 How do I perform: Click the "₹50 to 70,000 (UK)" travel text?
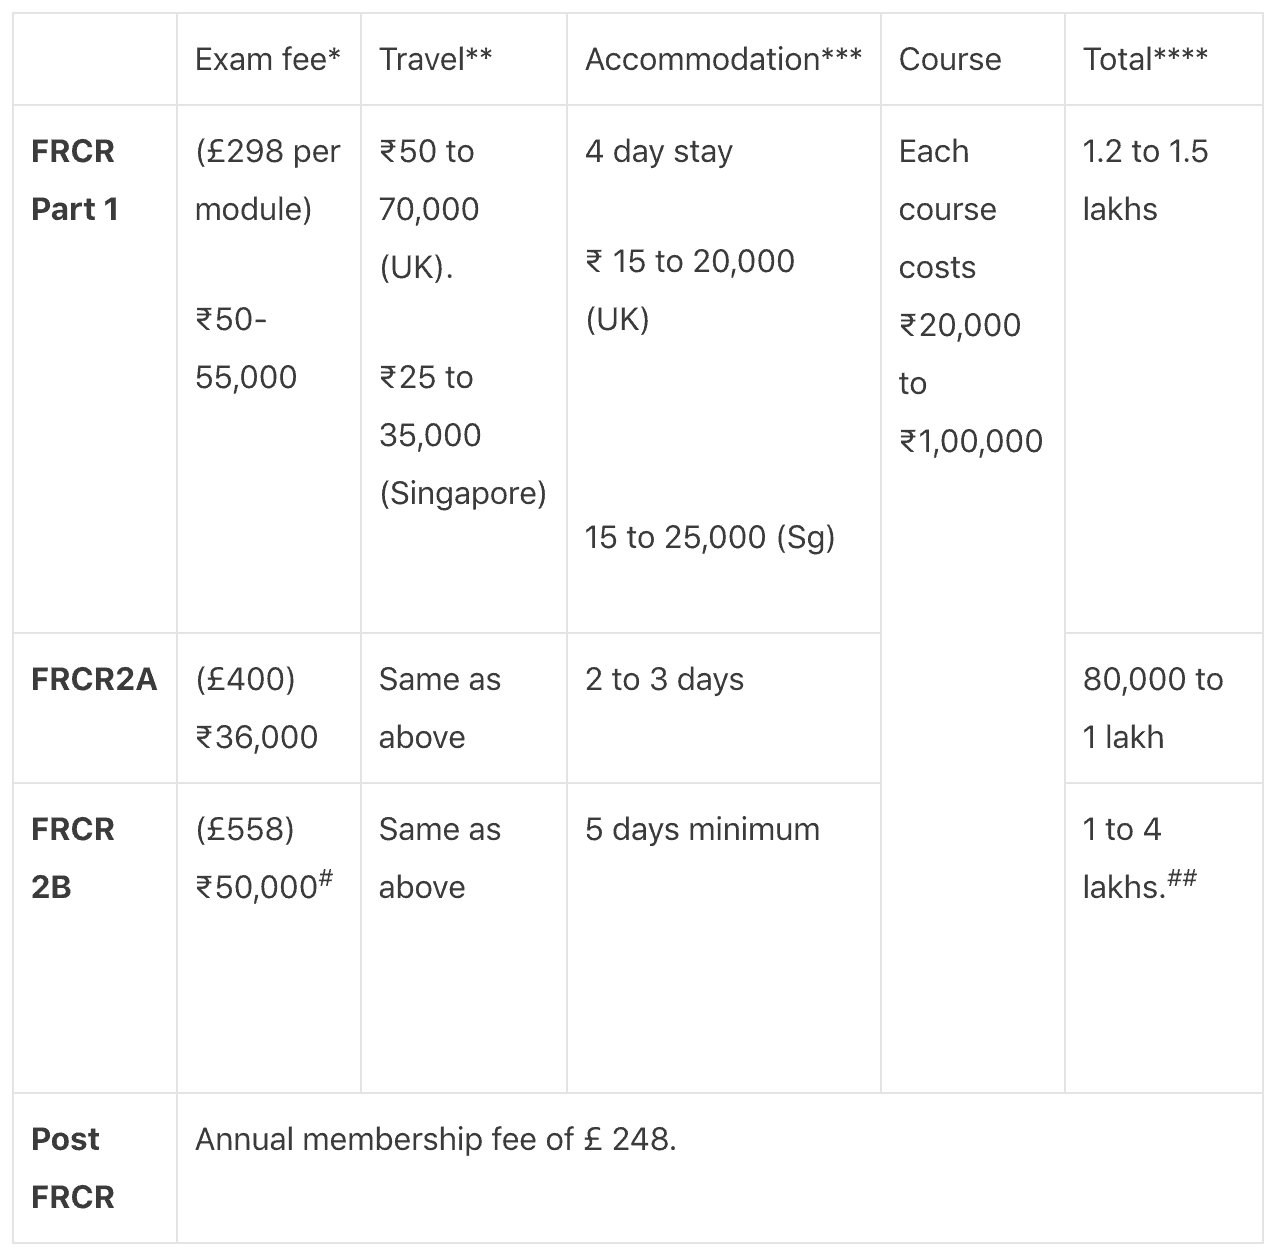pos(429,209)
